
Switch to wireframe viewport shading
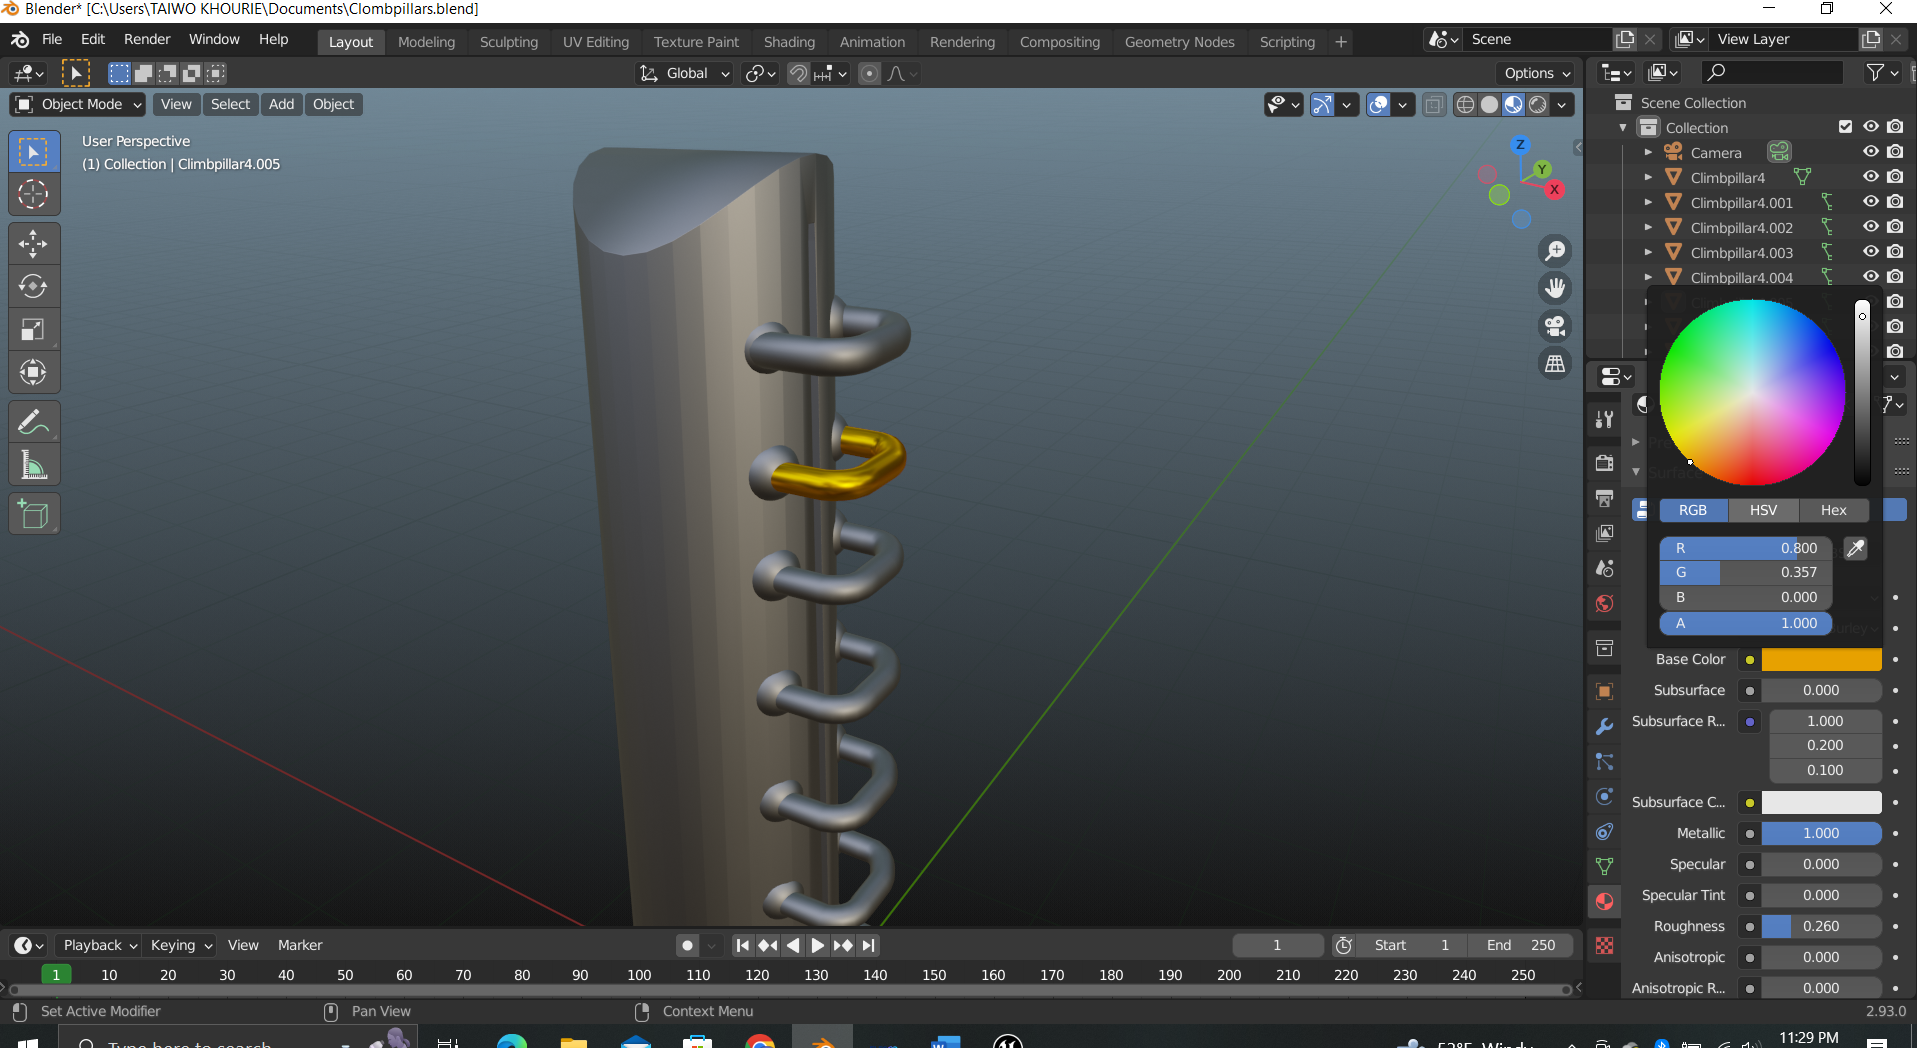coord(1465,105)
